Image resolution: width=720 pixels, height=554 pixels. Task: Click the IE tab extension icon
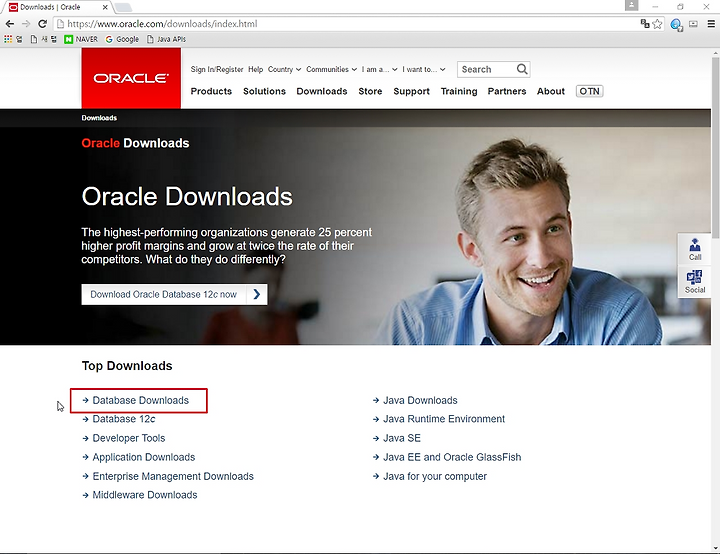point(676,24)
